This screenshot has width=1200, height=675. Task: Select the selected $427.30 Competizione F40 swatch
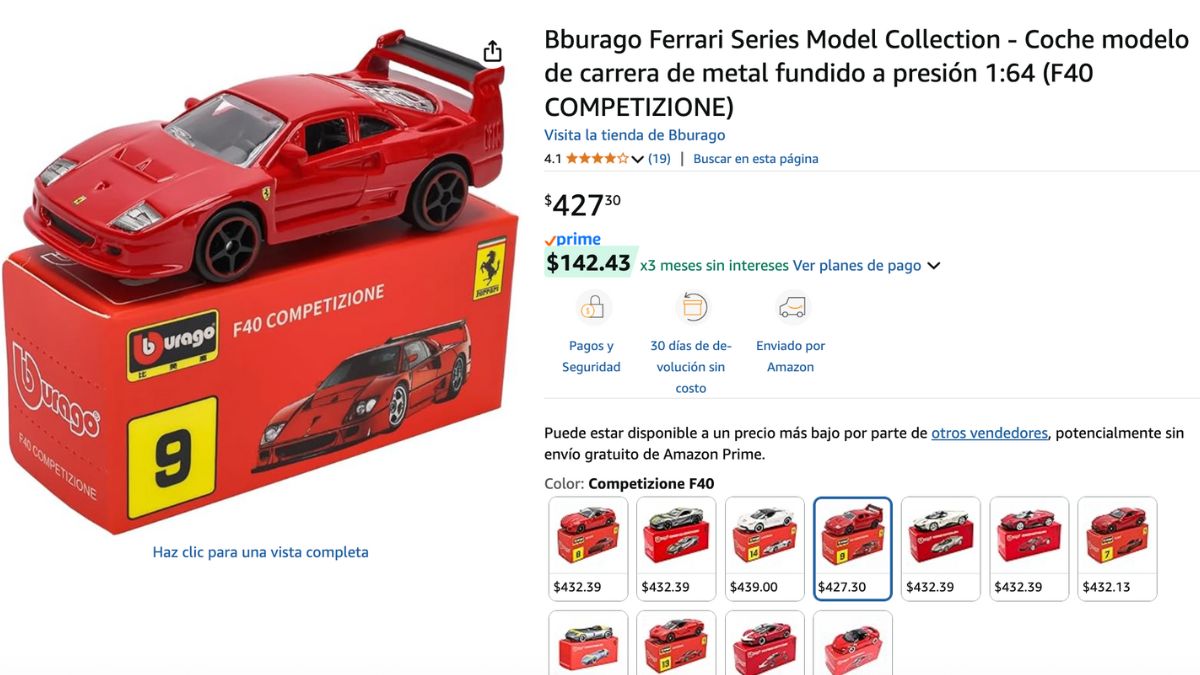[x=853, y=549]
